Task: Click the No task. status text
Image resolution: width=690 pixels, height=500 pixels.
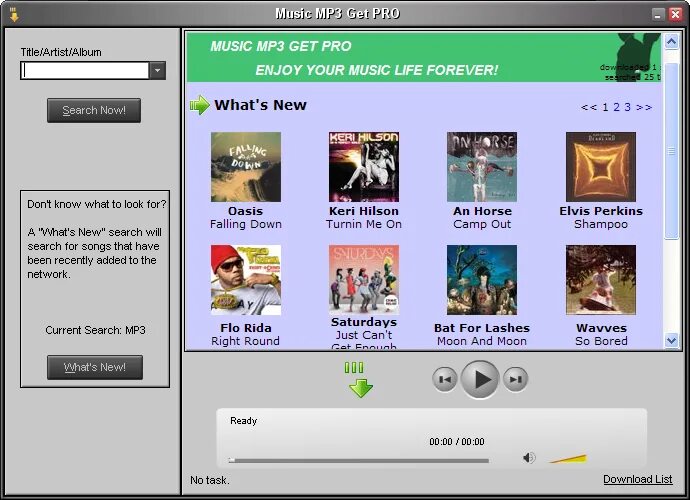Action: pyautogui.click(x=209, y=480)
